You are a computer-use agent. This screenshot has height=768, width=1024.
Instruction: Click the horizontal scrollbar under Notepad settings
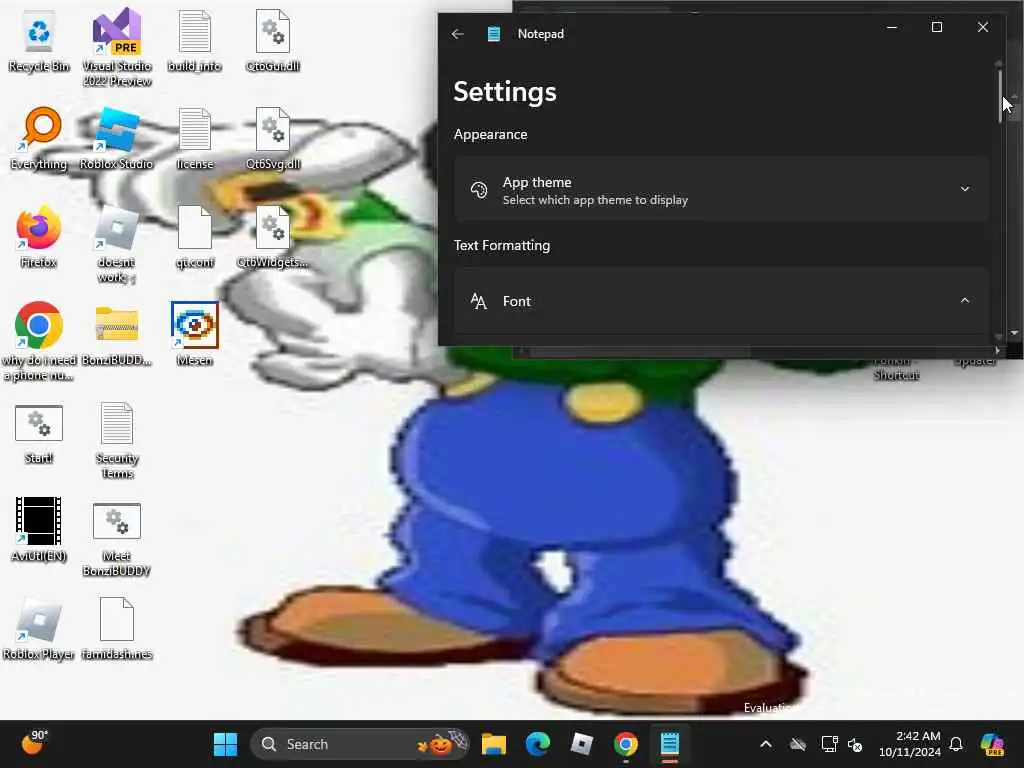tap(640, 352)
